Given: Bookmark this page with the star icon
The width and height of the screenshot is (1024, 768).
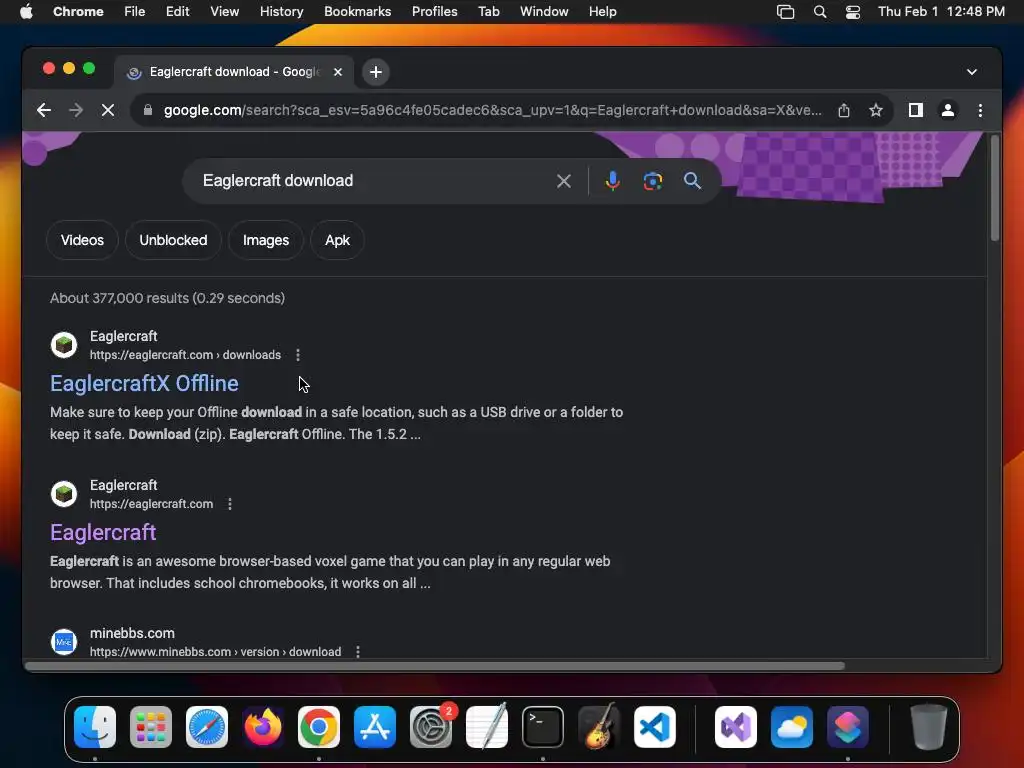Looking at the screenshot, I should click(876, 110).
